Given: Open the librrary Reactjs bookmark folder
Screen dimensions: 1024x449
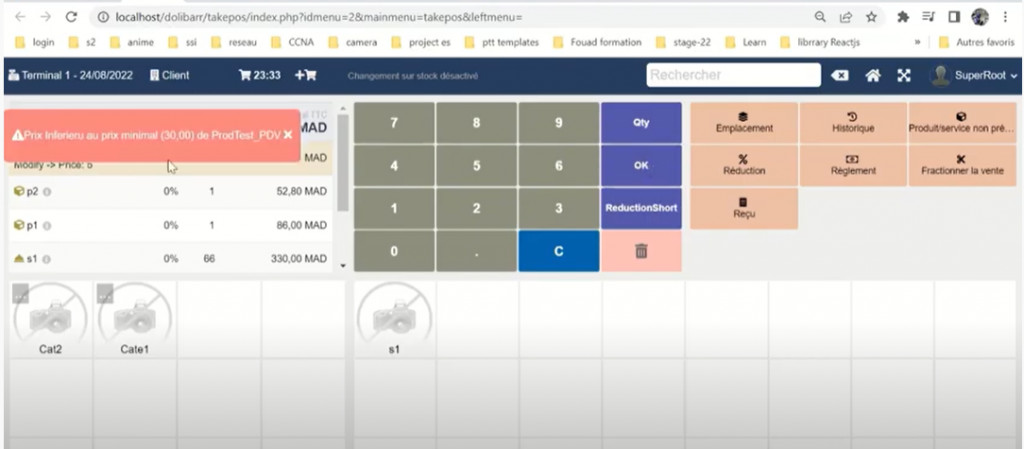Looking at the screenshot, I should (820, 42).
